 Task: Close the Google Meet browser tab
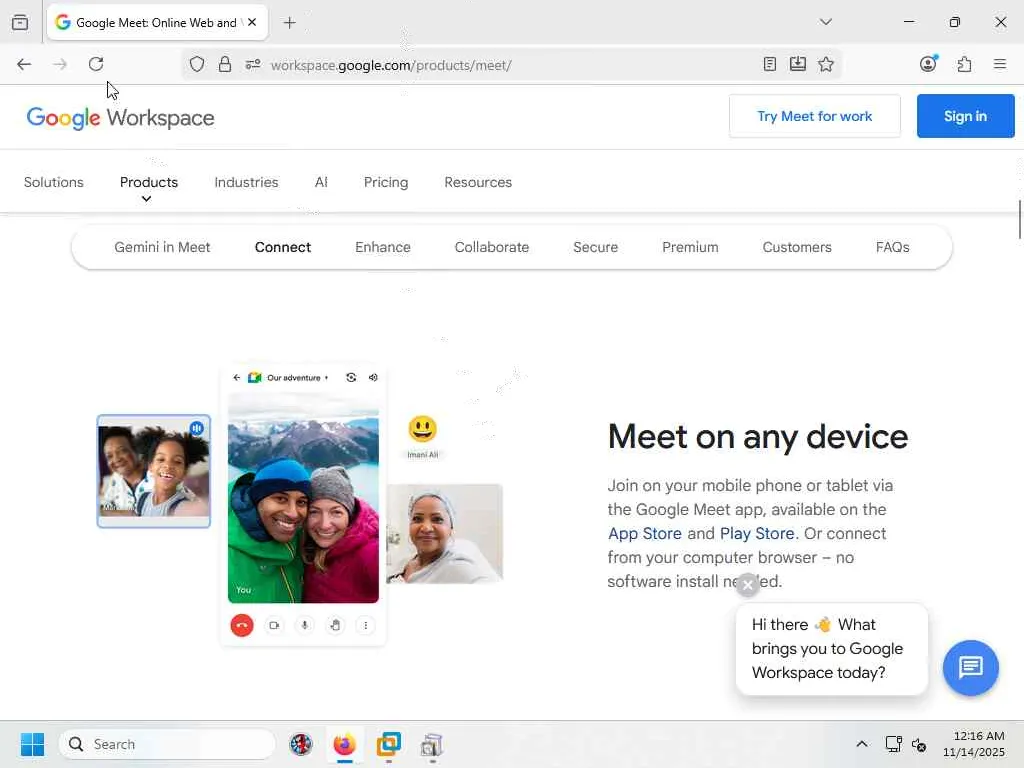[252, 22]
